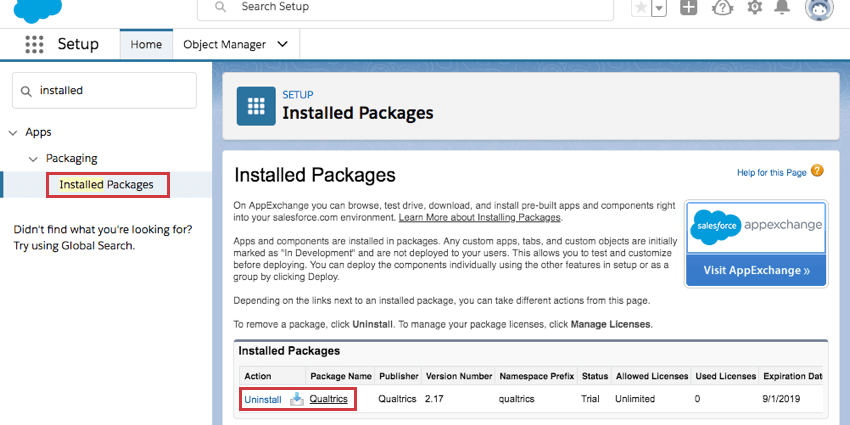The image size is (850, 425).
Task: View notifications via the bell icon
Action: pyautogui.click(x=782, y=7)
